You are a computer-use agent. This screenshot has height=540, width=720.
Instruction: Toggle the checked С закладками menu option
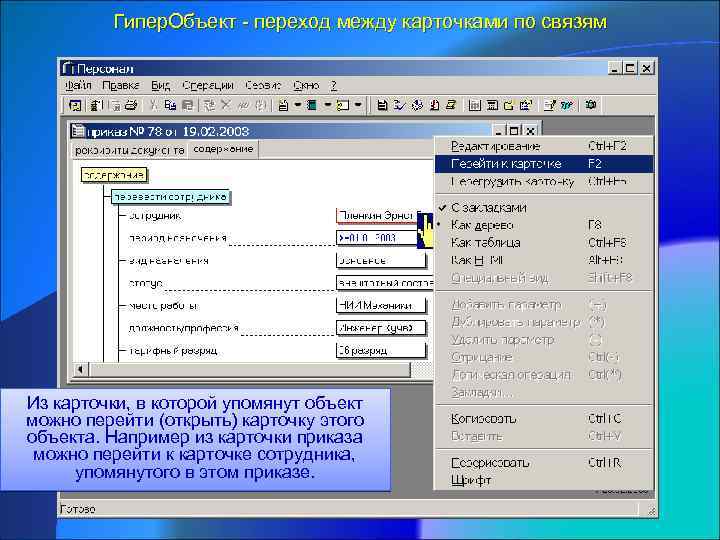[x=544, y=208]
